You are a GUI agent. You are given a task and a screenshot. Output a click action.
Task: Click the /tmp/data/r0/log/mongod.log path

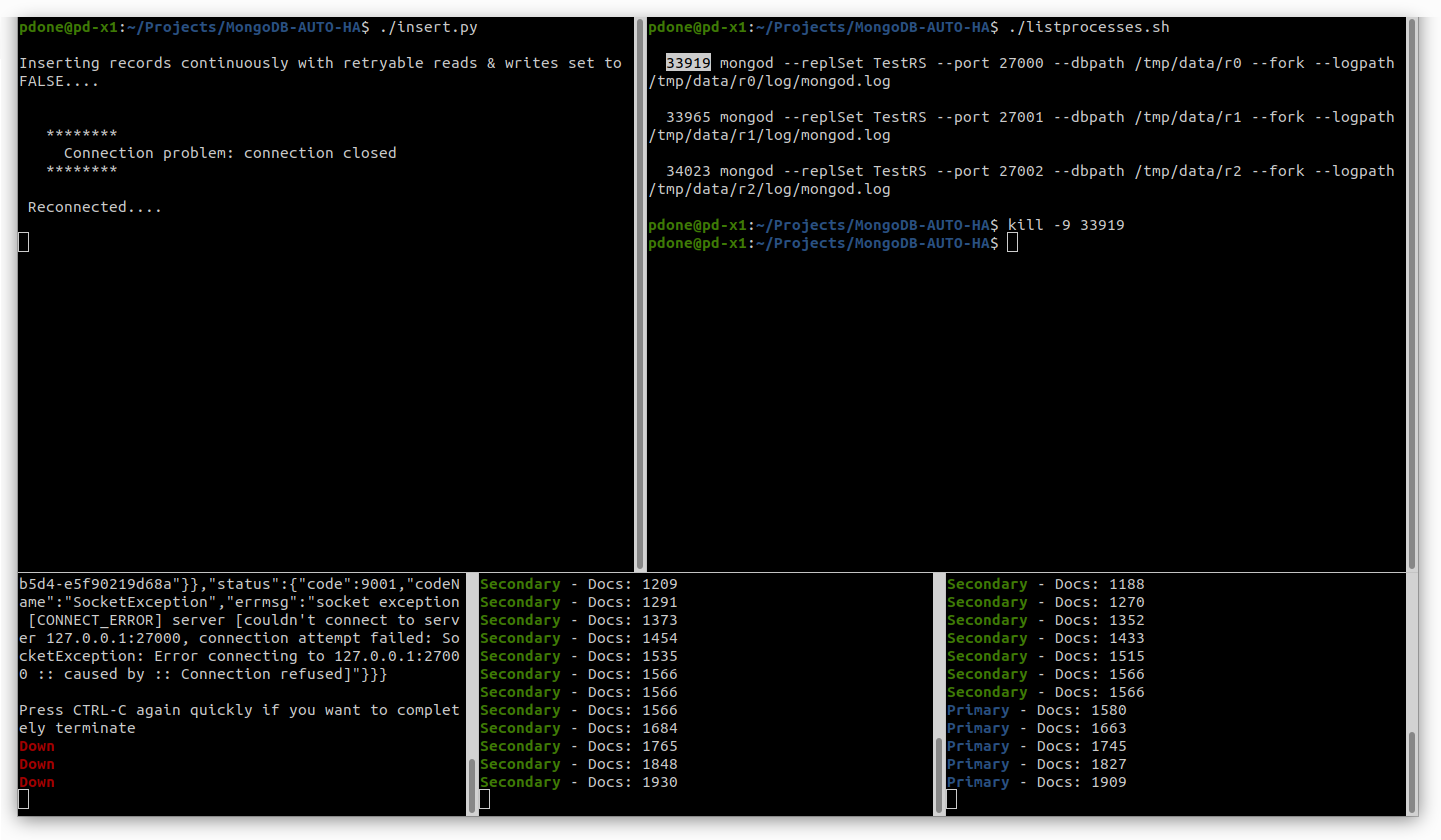coord(769,81)
